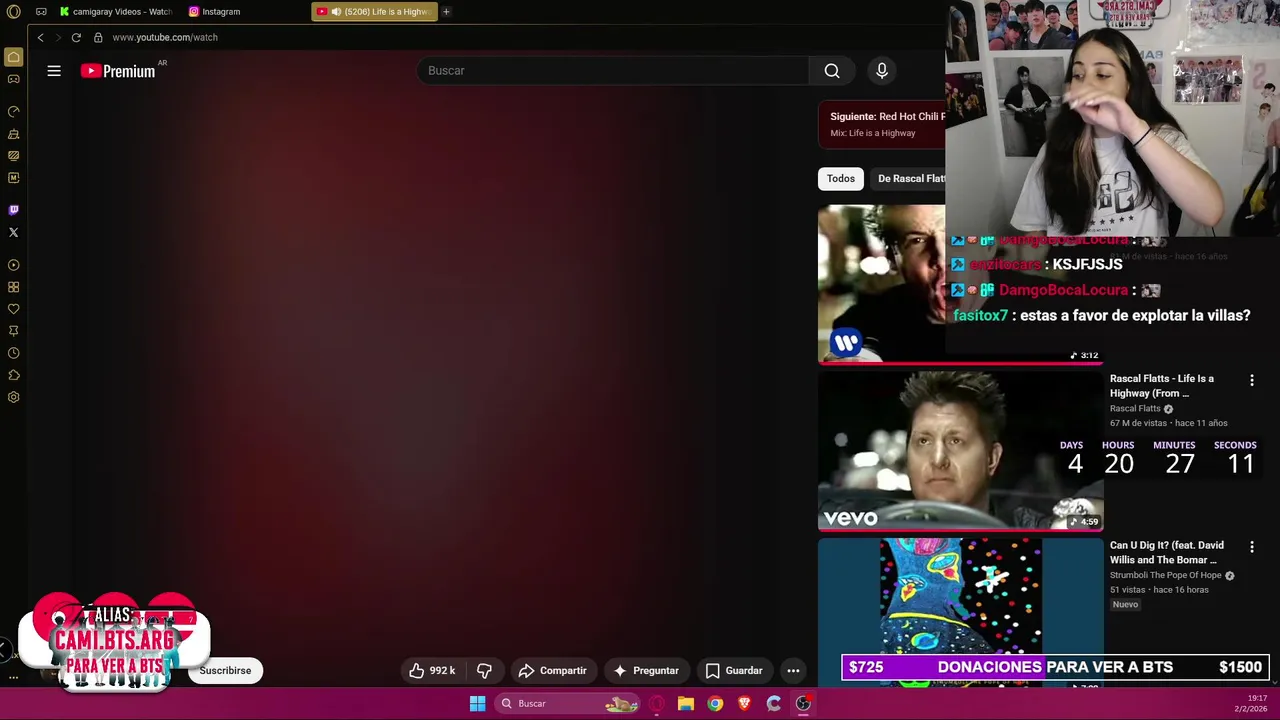1280x720 pixels.
Task: Open the settings gear icon in sidebar
Action: click(13, 397)
